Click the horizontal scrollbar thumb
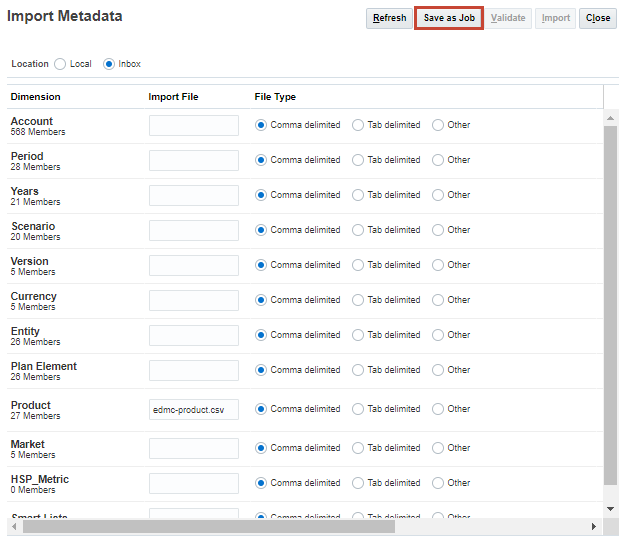The image size is (626, 543). (x=209, y=527)
